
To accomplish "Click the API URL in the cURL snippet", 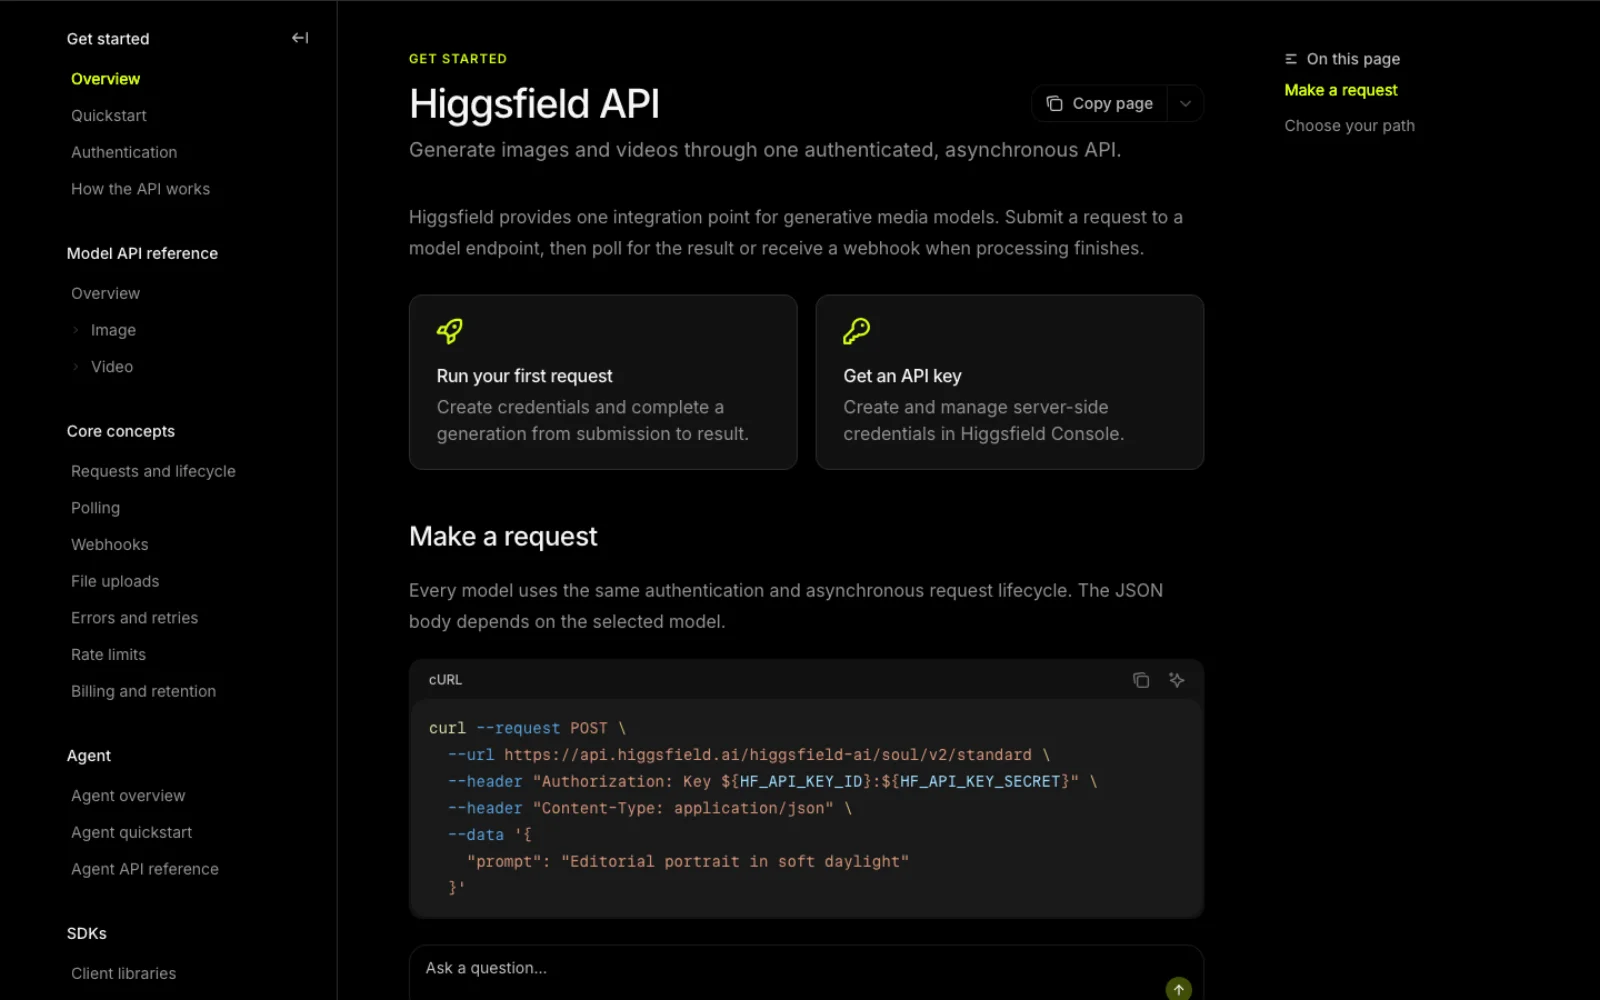I will pyautogui.click(x=768, y=755).
